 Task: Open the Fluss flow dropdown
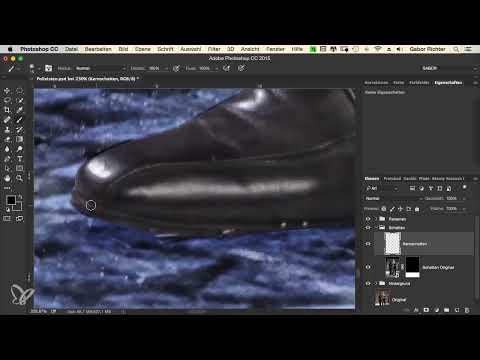point(217,68)
